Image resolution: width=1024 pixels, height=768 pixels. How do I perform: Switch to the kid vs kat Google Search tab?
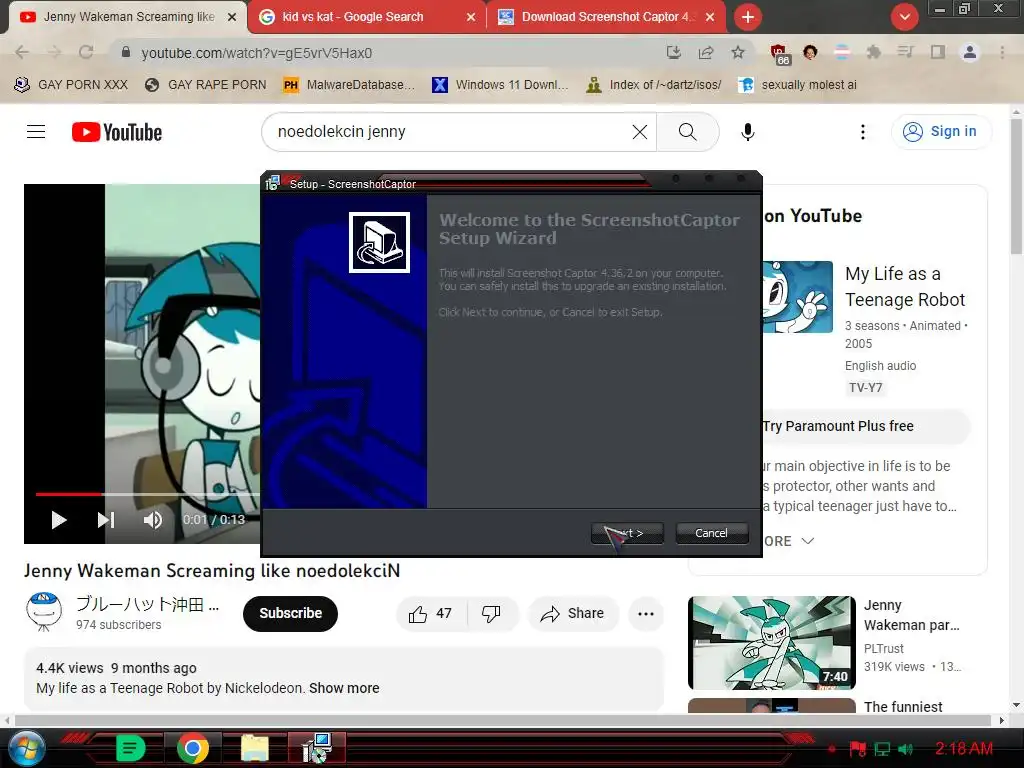pyautogui.click(x=366, y=17)
